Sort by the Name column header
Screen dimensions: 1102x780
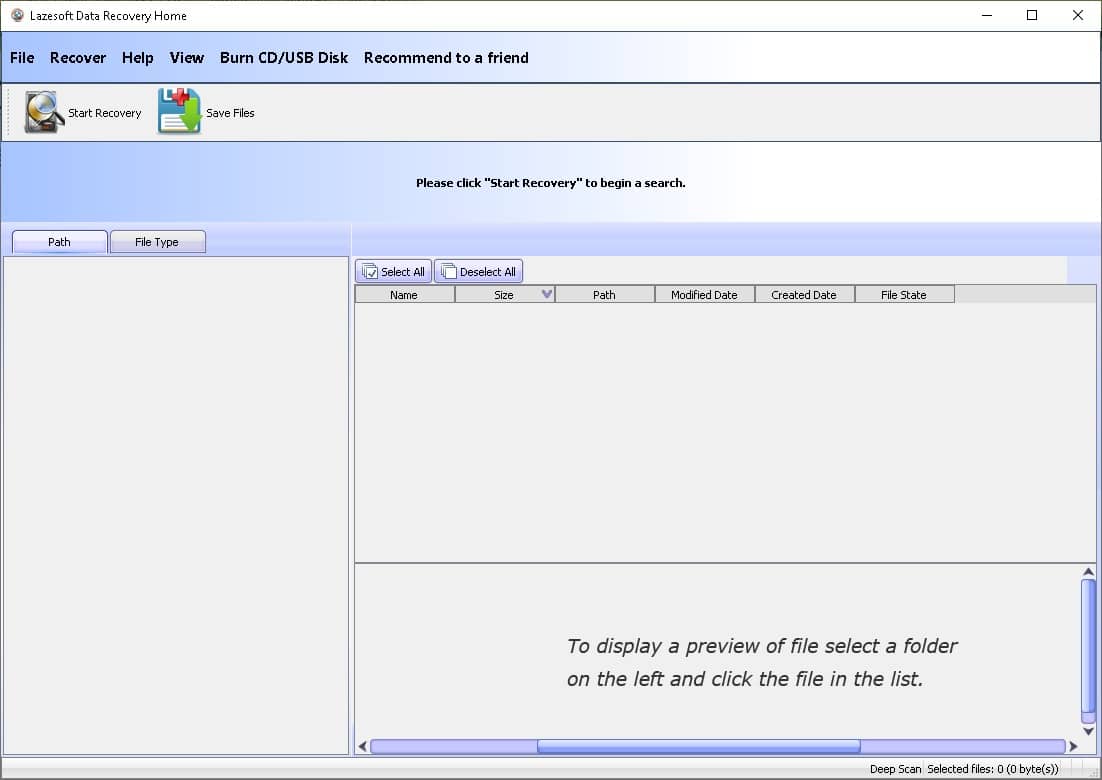[x=405, y=294]
